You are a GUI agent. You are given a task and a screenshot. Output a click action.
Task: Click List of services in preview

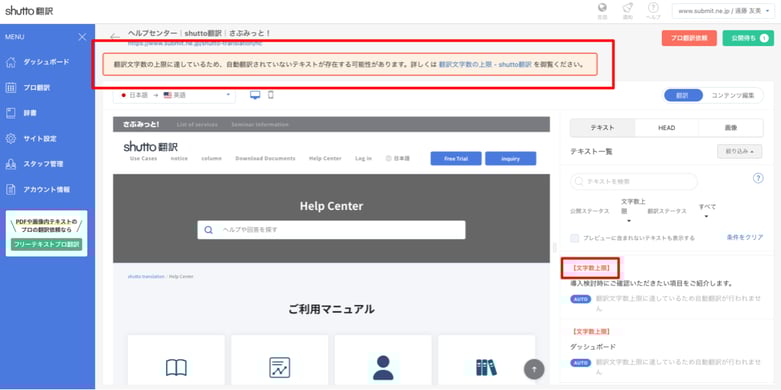(197, 125)
